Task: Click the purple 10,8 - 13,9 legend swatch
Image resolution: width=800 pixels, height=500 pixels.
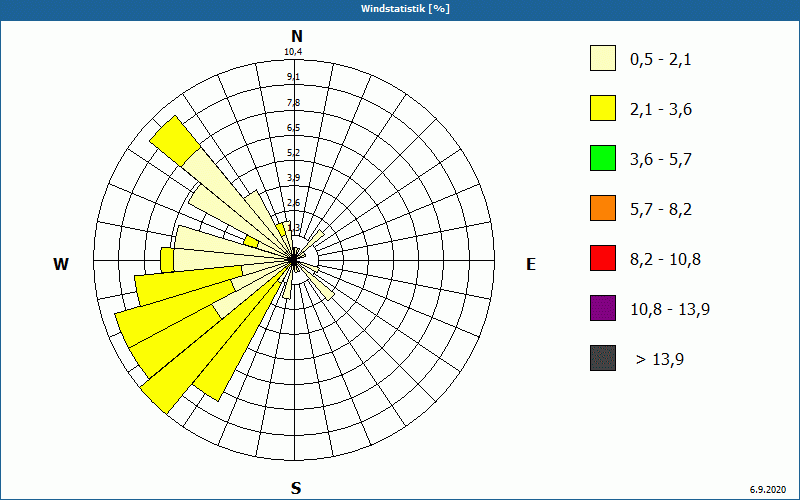Action: point(603,308)
